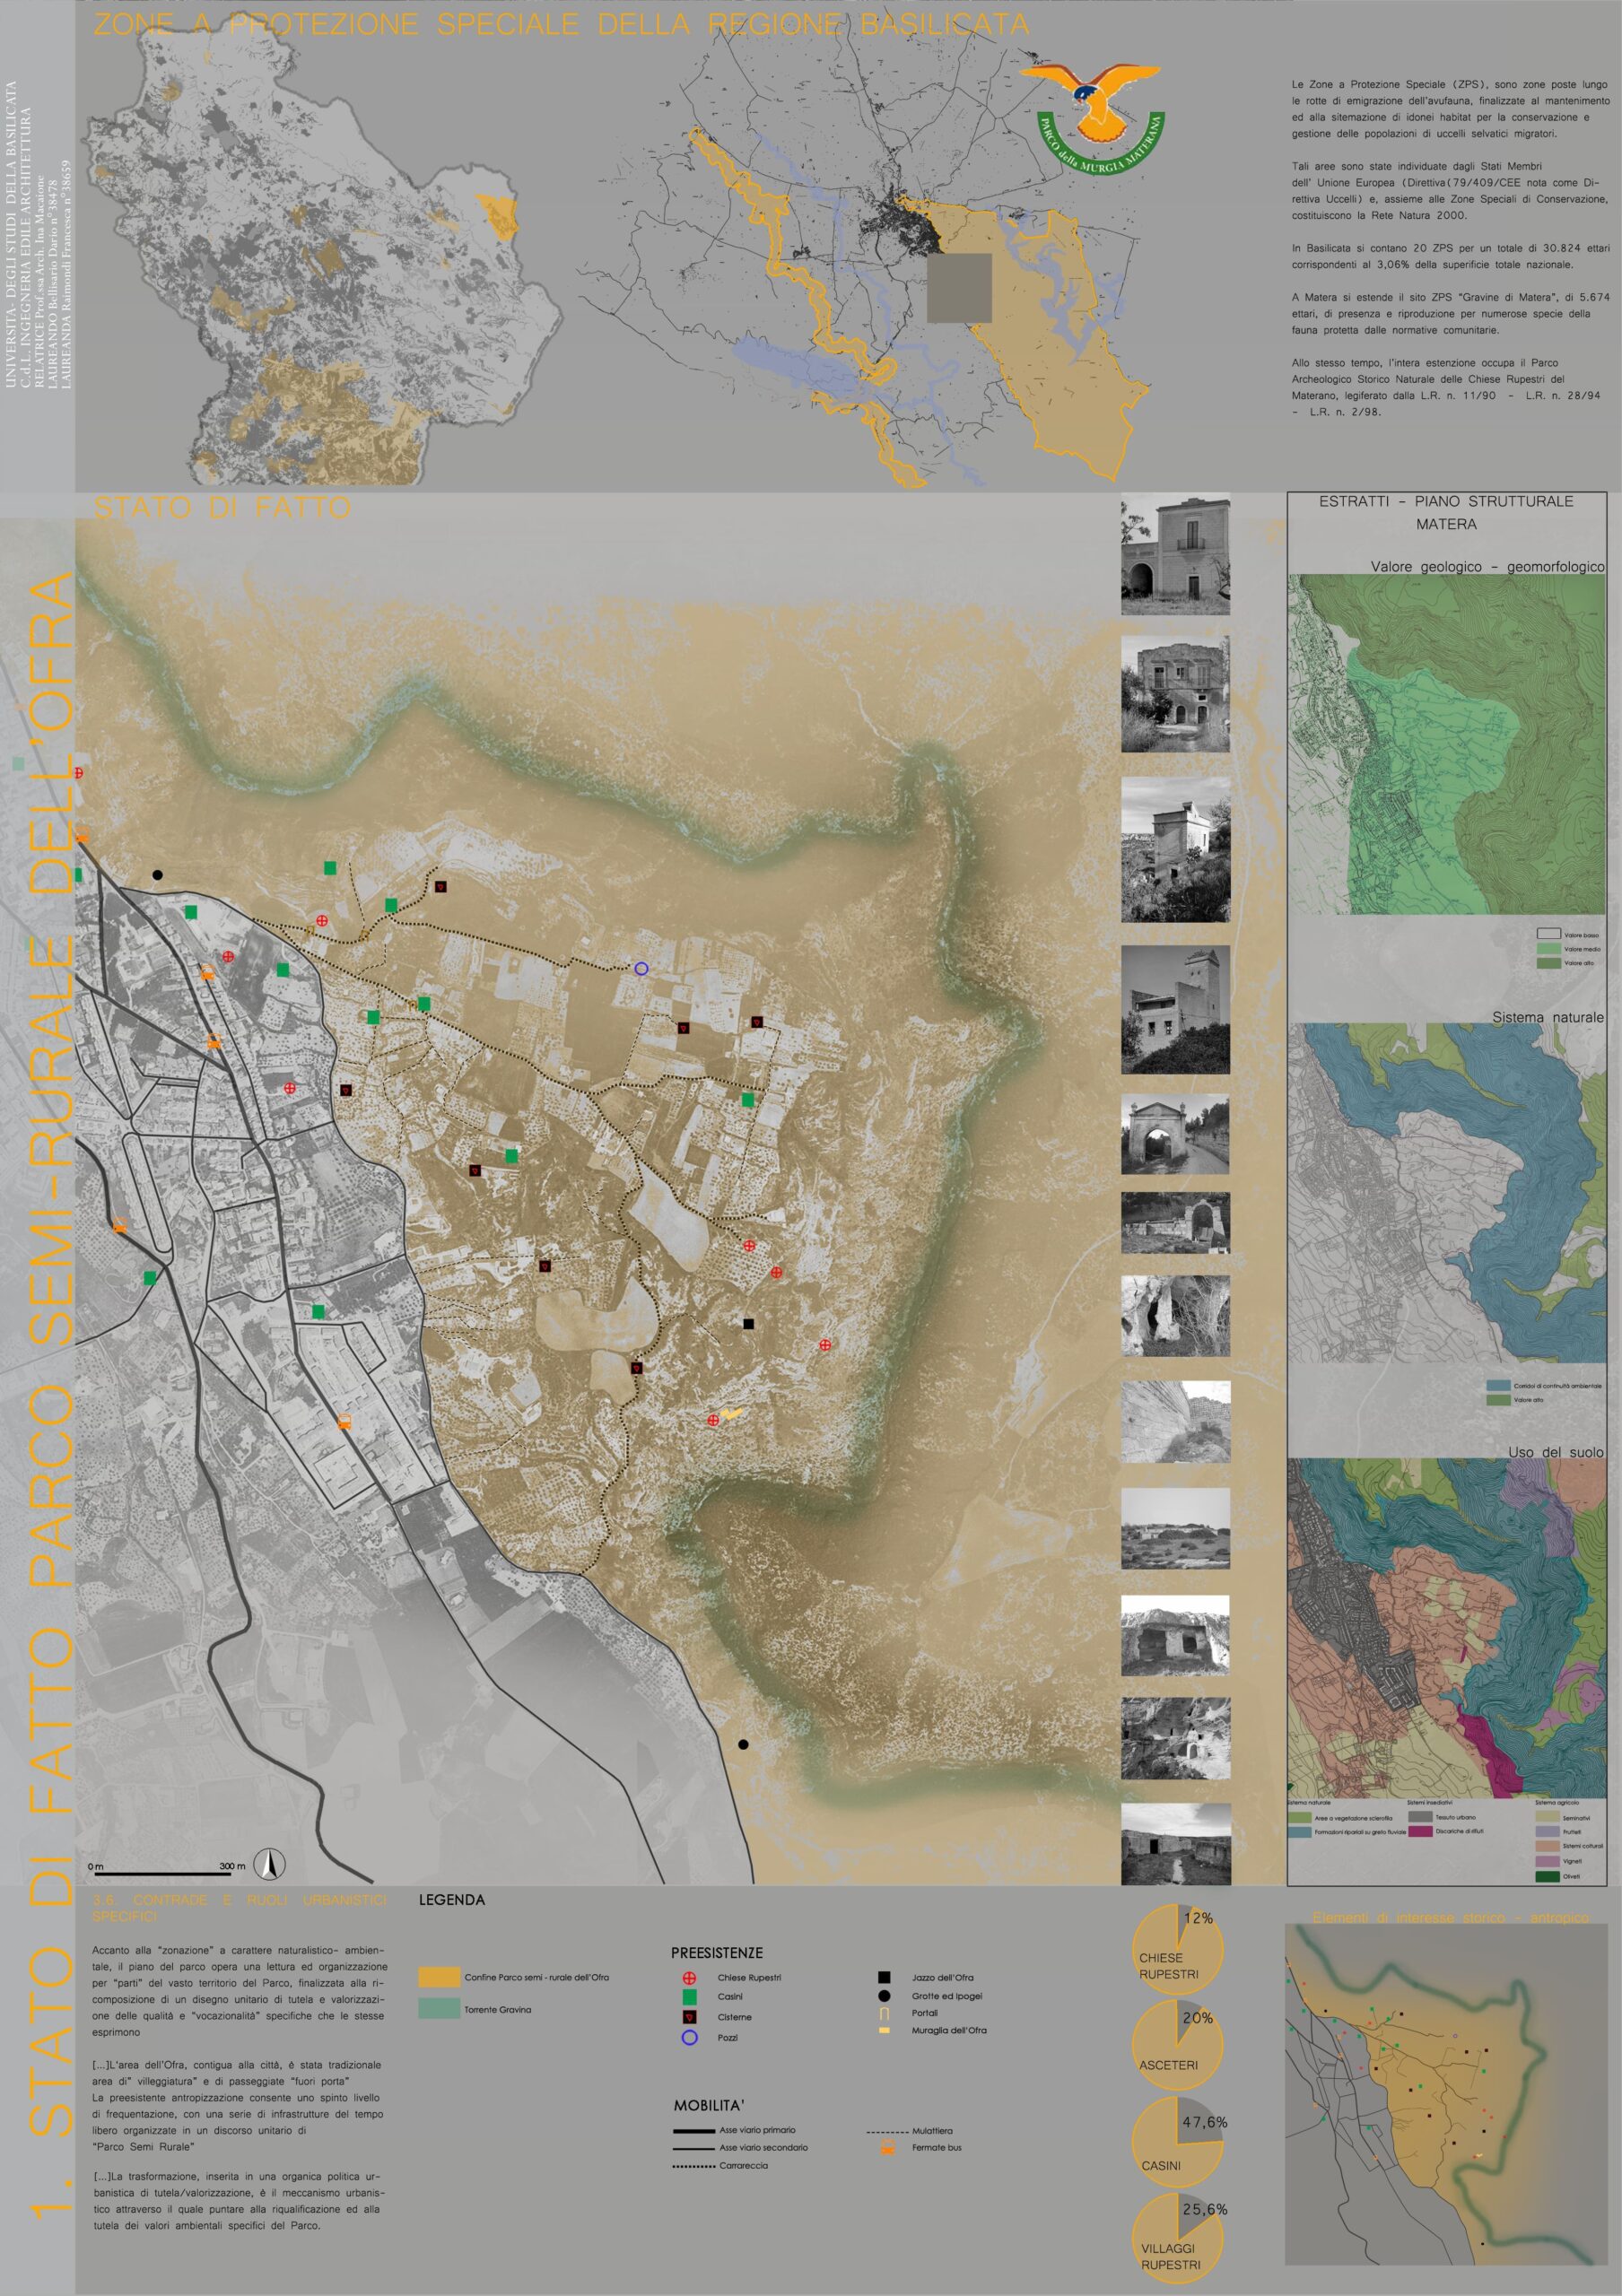Click the Chiese Rupestri red cross legend icon
Screen dimensions: 1622x2296
pos(689,1977)
